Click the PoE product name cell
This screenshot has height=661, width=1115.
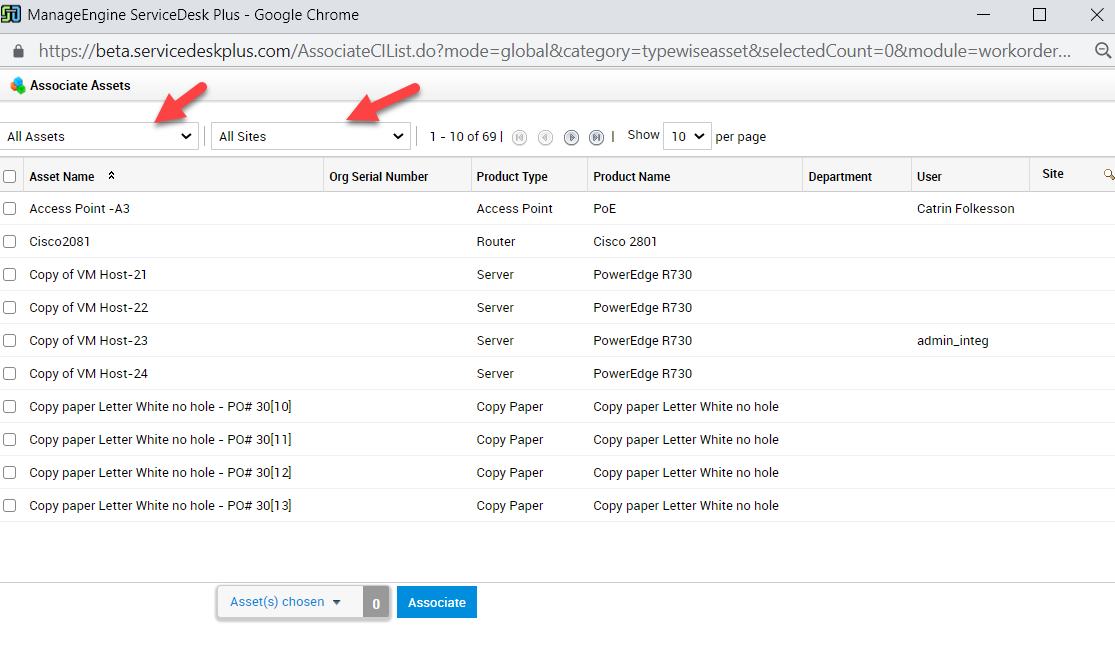click(604, 208)
